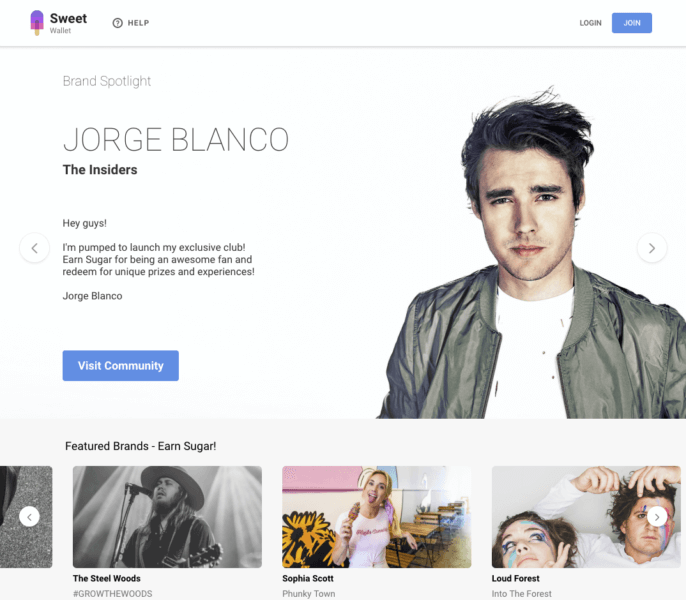This screenshot has height=600, width=686.
Task: Click the LOGIN link
Action: click(x=590, y=23)
